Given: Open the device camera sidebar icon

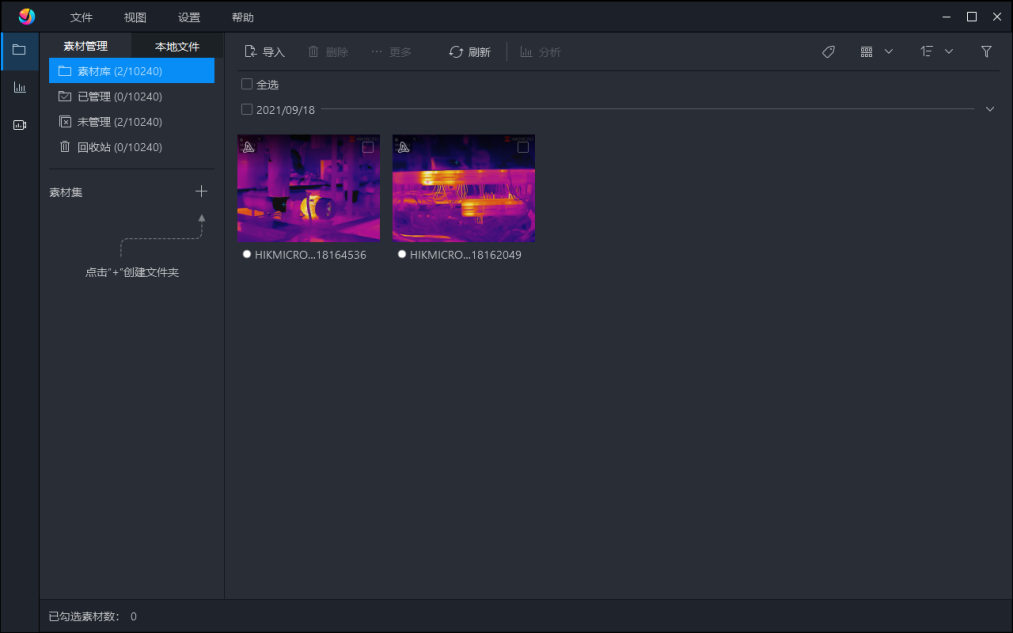Looking at the screenshot, I should point(19,125).
